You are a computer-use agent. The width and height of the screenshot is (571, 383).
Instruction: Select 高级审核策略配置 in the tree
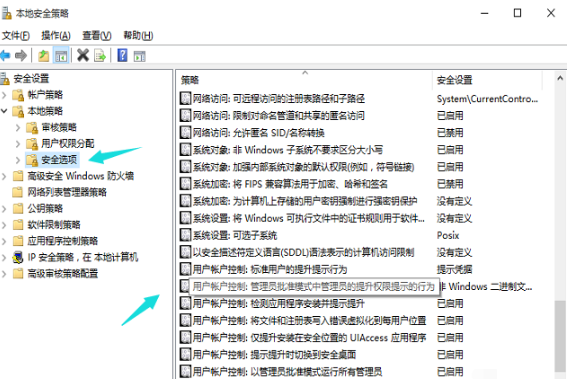[x=63, y=273]
